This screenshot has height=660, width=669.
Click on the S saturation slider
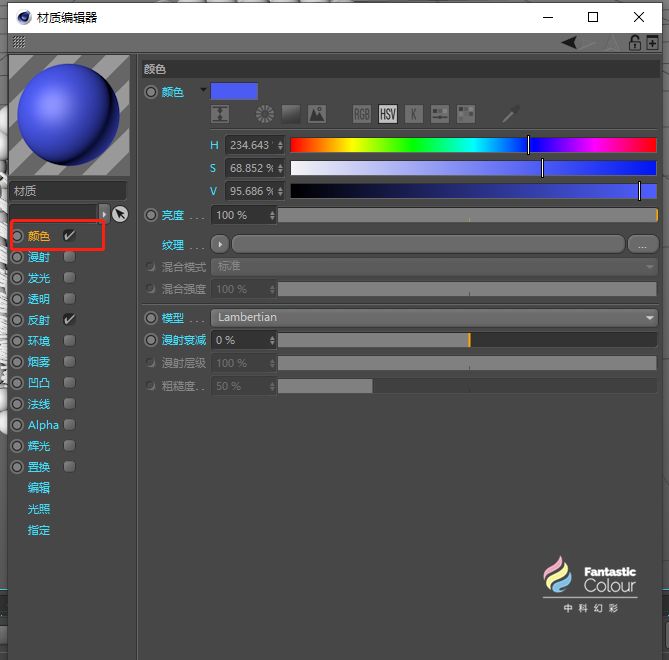(473, 169)
